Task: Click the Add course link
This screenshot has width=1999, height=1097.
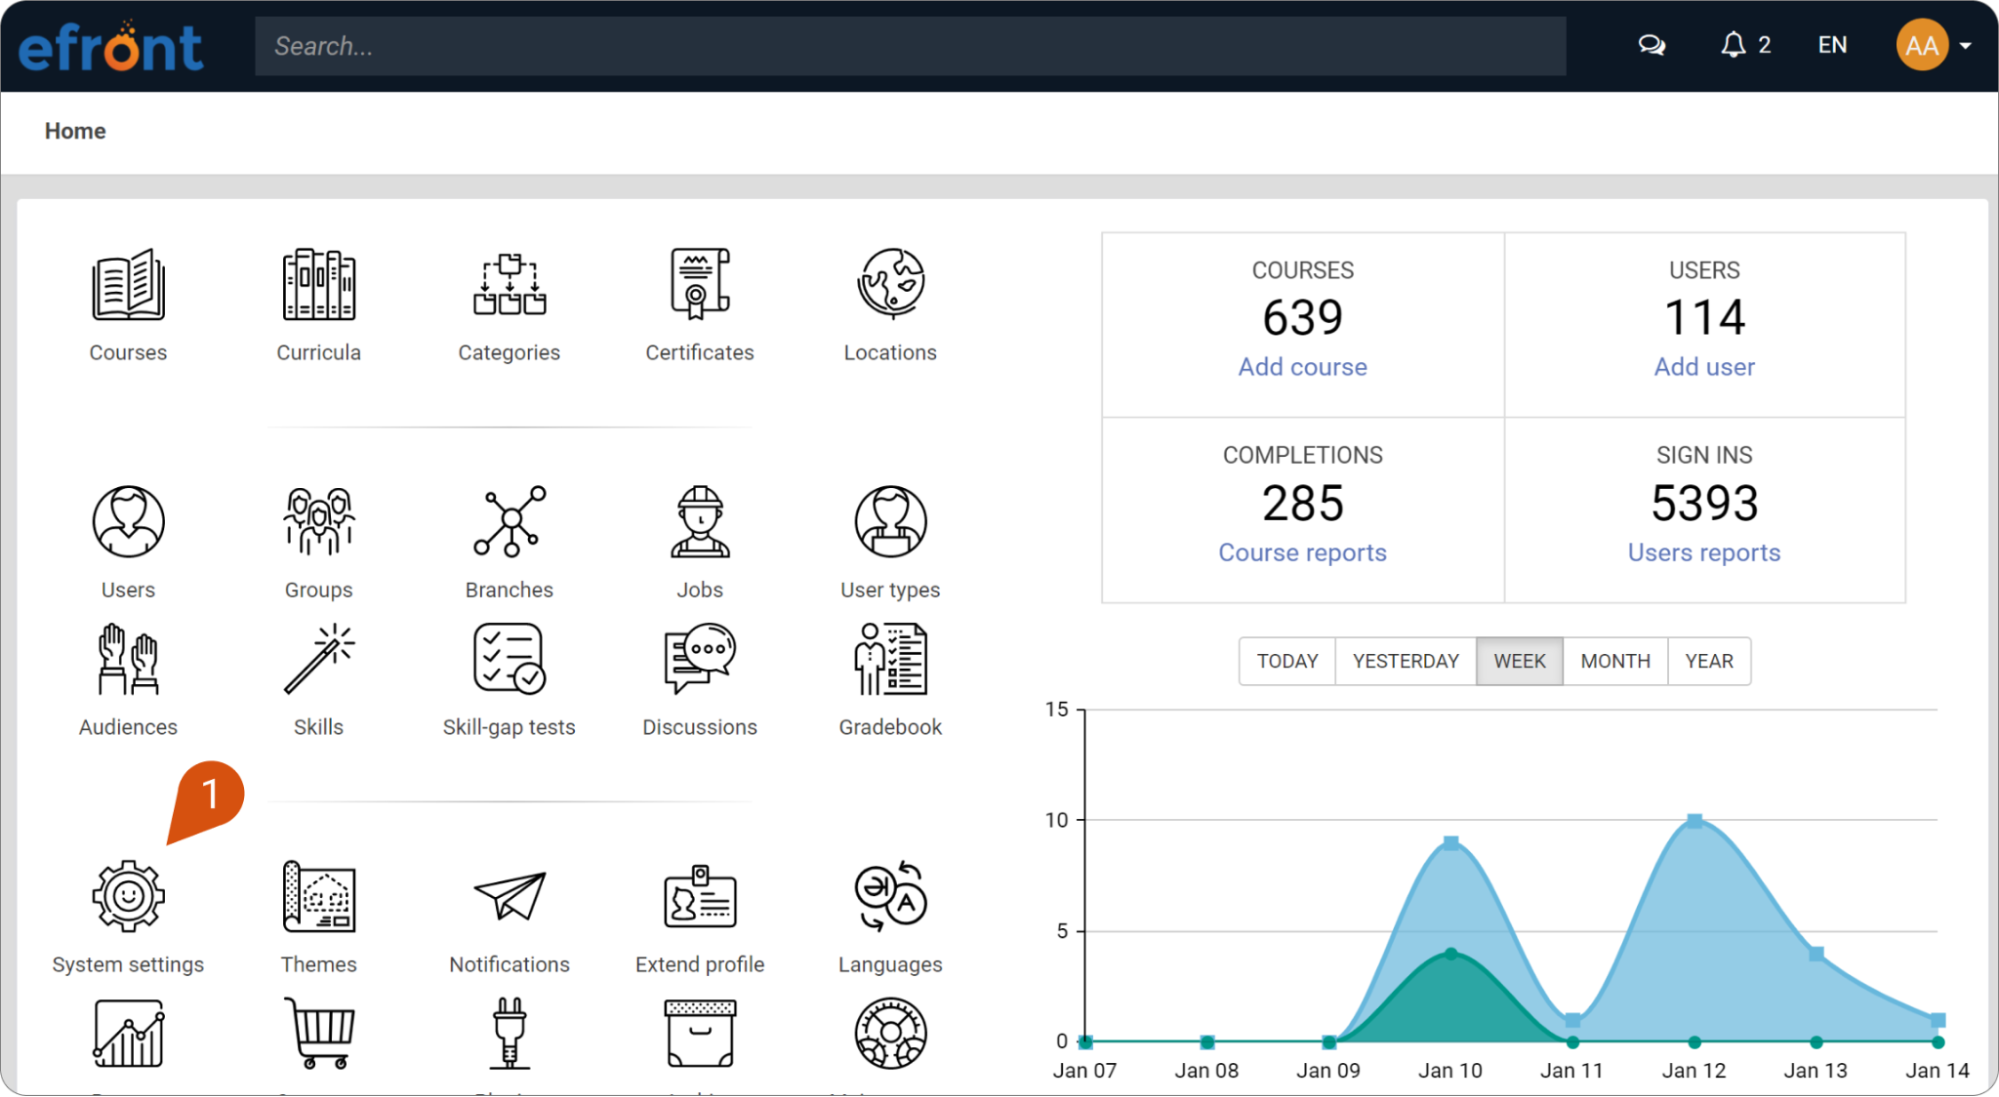Action: (x=1302, y=367)
